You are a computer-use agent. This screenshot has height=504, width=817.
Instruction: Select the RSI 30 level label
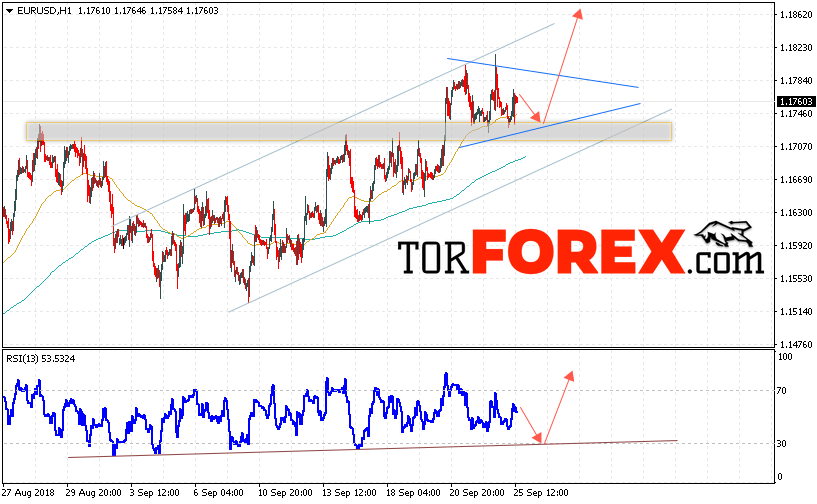pyautogui.click(x=782, y=444)
